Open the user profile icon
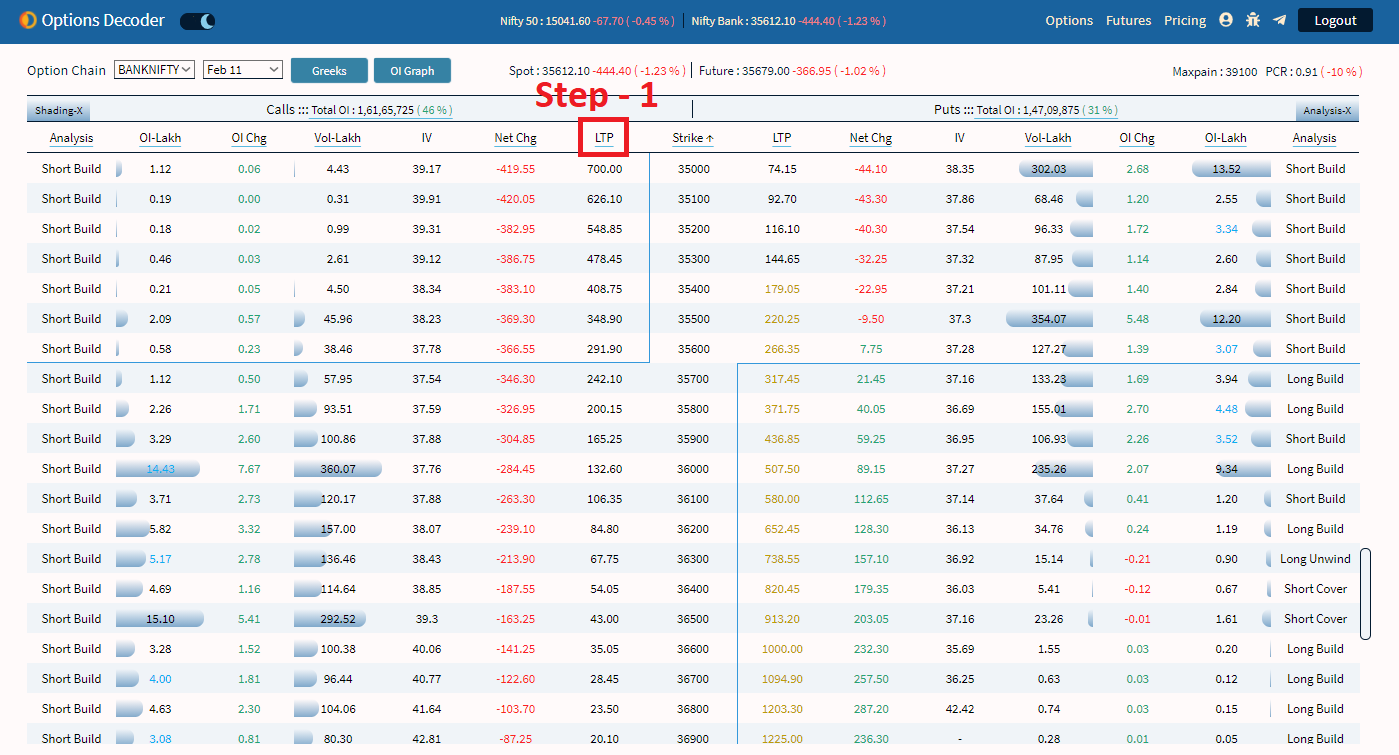Image resolution: width=1399 pixels, height=755 pixels. (1227, 20)
